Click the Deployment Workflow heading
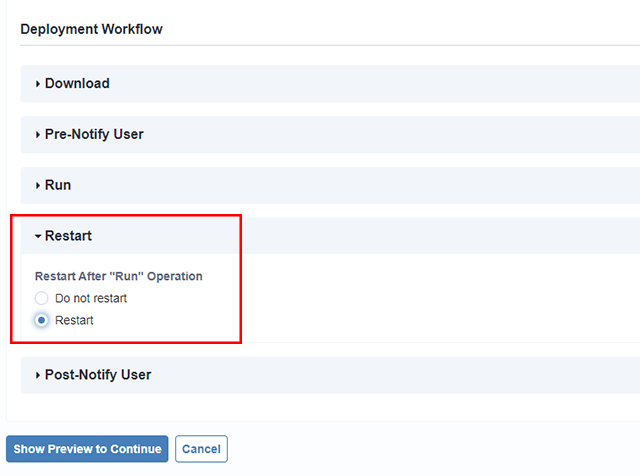 click(x=91, y=29)
